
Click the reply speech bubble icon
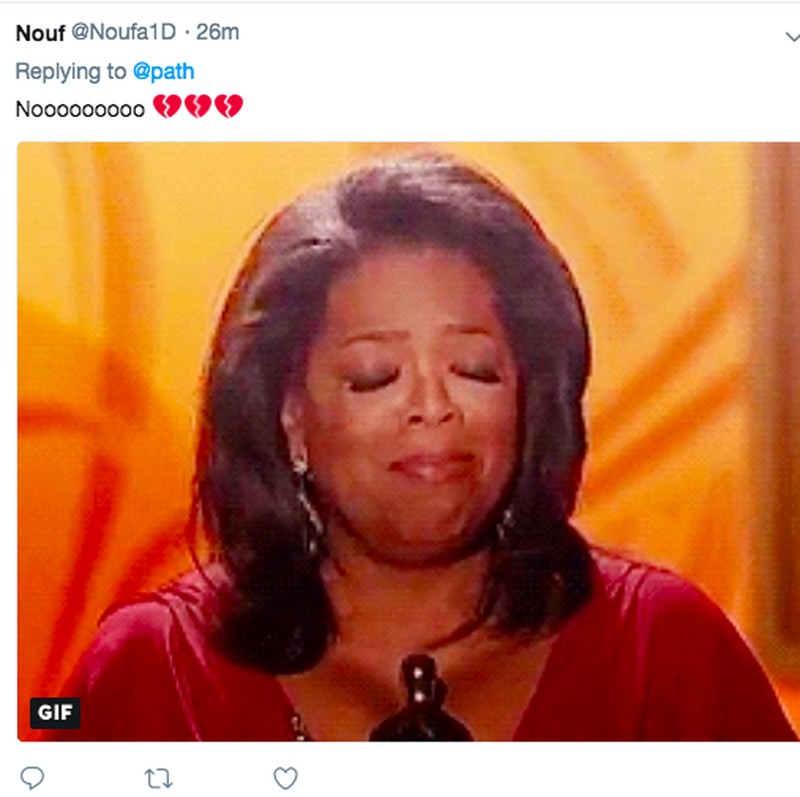(x=32, y=777)
